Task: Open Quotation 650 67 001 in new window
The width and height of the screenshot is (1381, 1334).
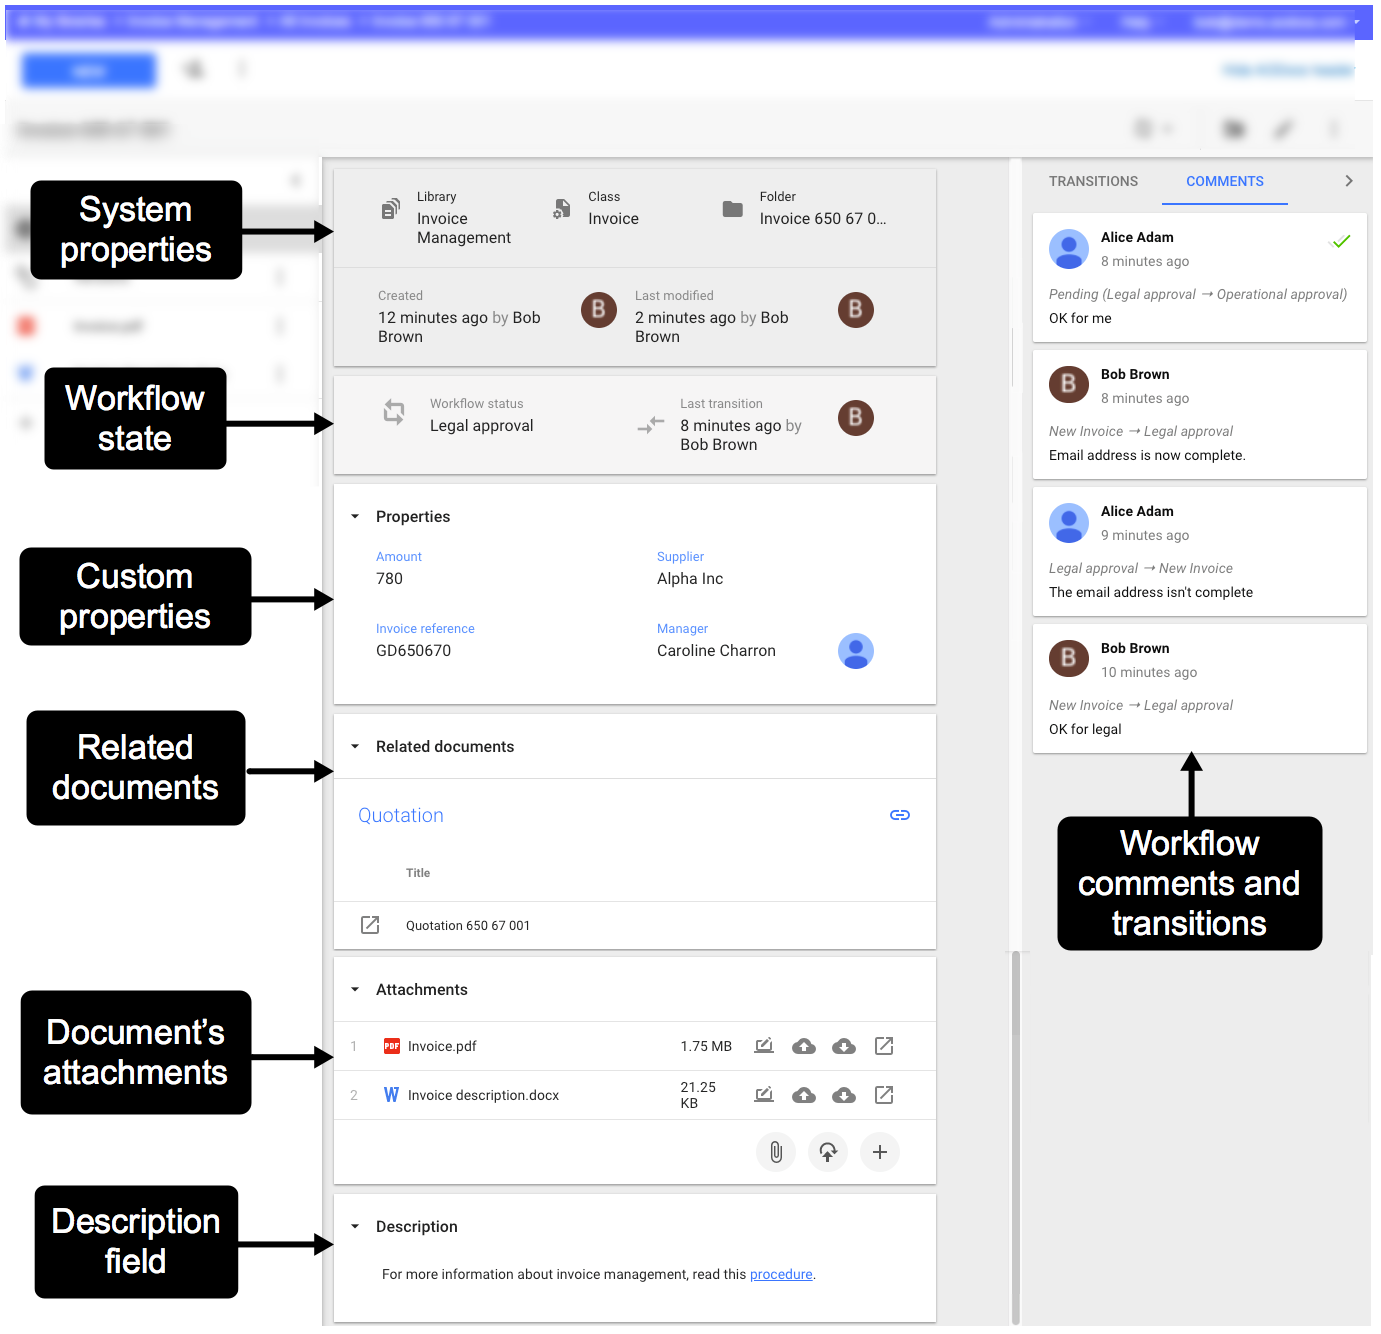Action: tap(369, 925)
